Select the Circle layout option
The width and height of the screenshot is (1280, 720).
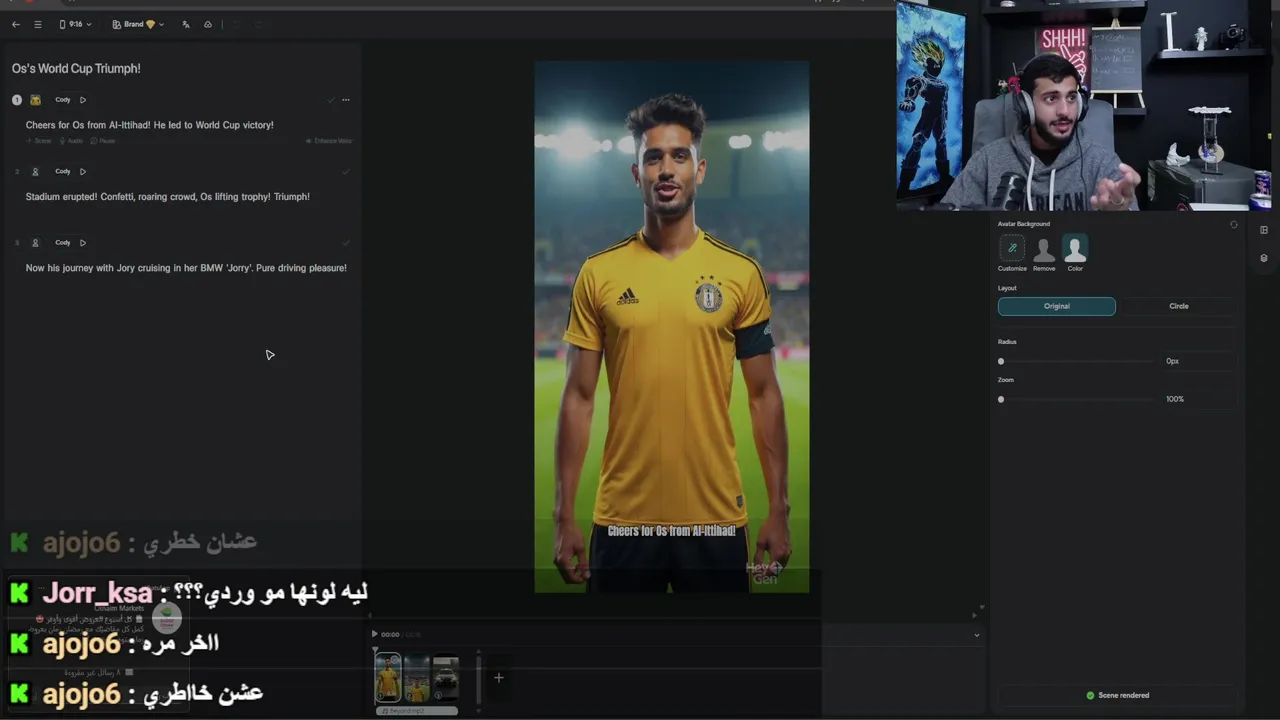(1179, 306)
